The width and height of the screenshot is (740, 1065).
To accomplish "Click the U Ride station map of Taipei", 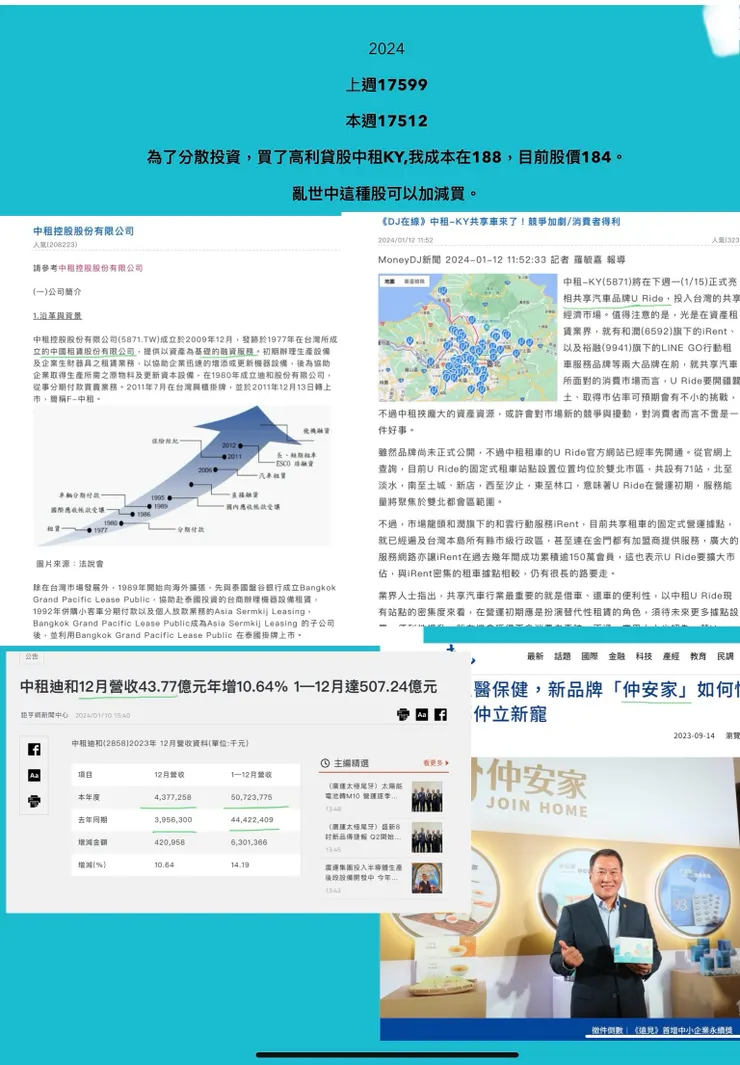I will pyautogui.click(x=468, y=338).
